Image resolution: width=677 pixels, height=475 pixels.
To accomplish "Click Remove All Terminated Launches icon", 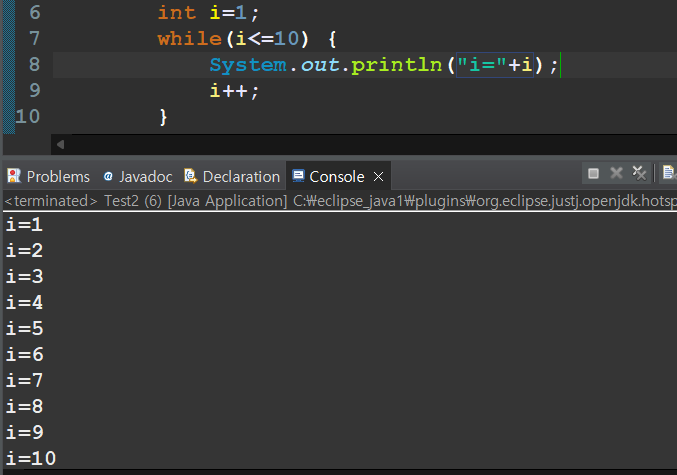I will coord(639,173).
